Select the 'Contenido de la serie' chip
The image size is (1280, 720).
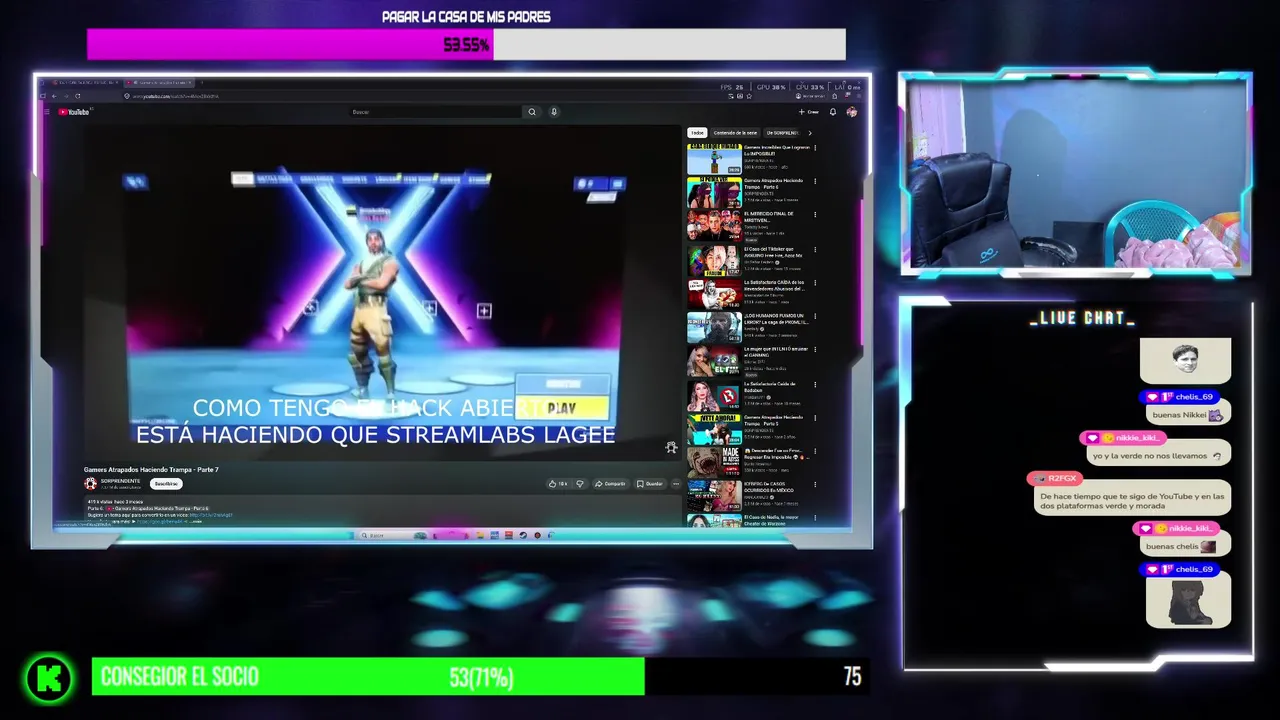pos(735,132)
